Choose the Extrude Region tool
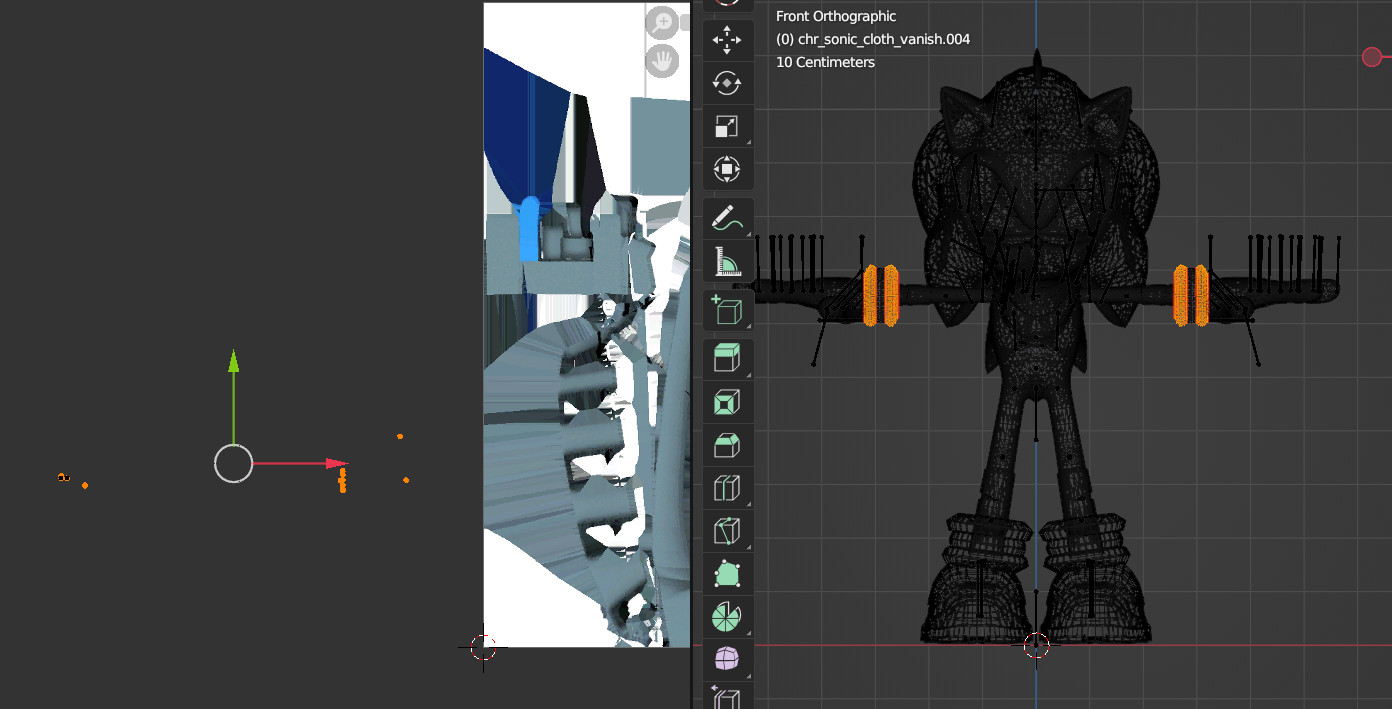The width and height of the screenshot is (1392, 709). pyautogui.click(x=727, y=357)
